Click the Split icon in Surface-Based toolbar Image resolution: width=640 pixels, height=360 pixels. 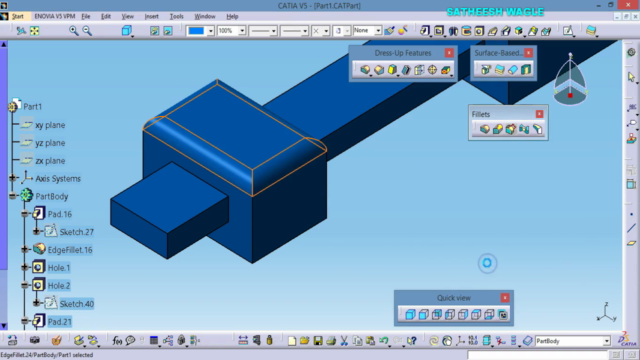[486, 70]
